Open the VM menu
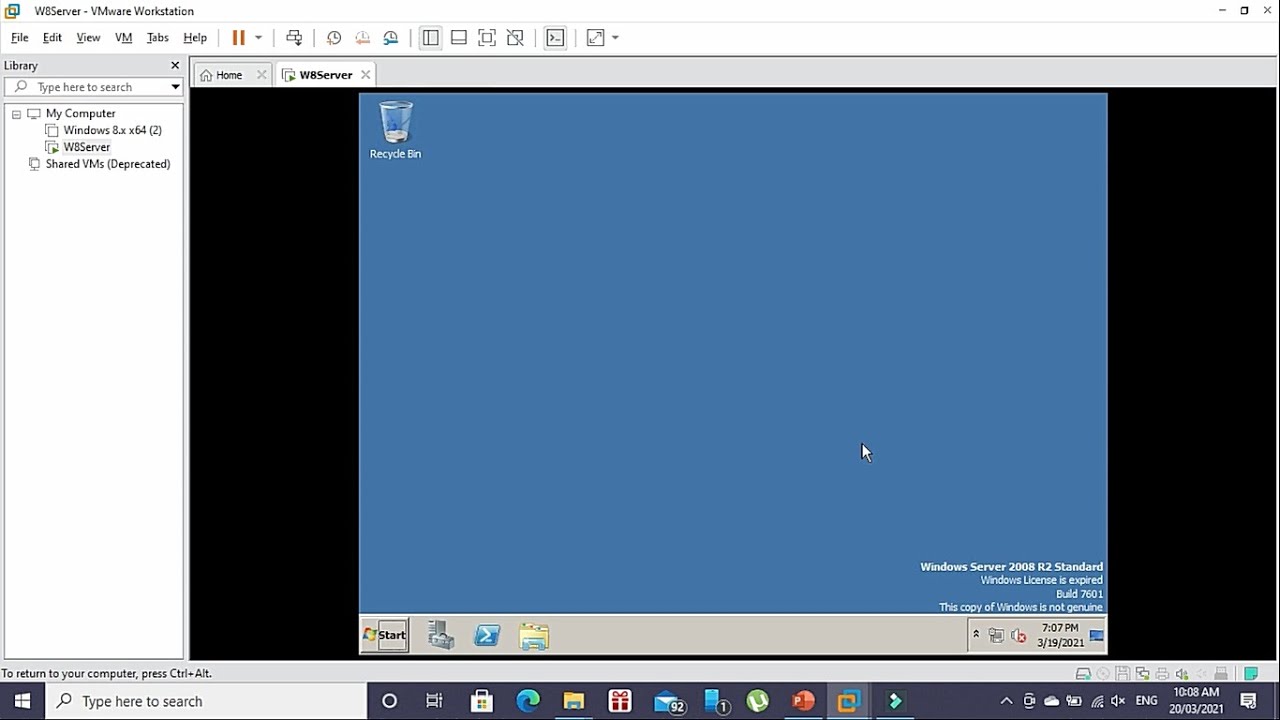The image size is (1280, 720). click(124, 38)
